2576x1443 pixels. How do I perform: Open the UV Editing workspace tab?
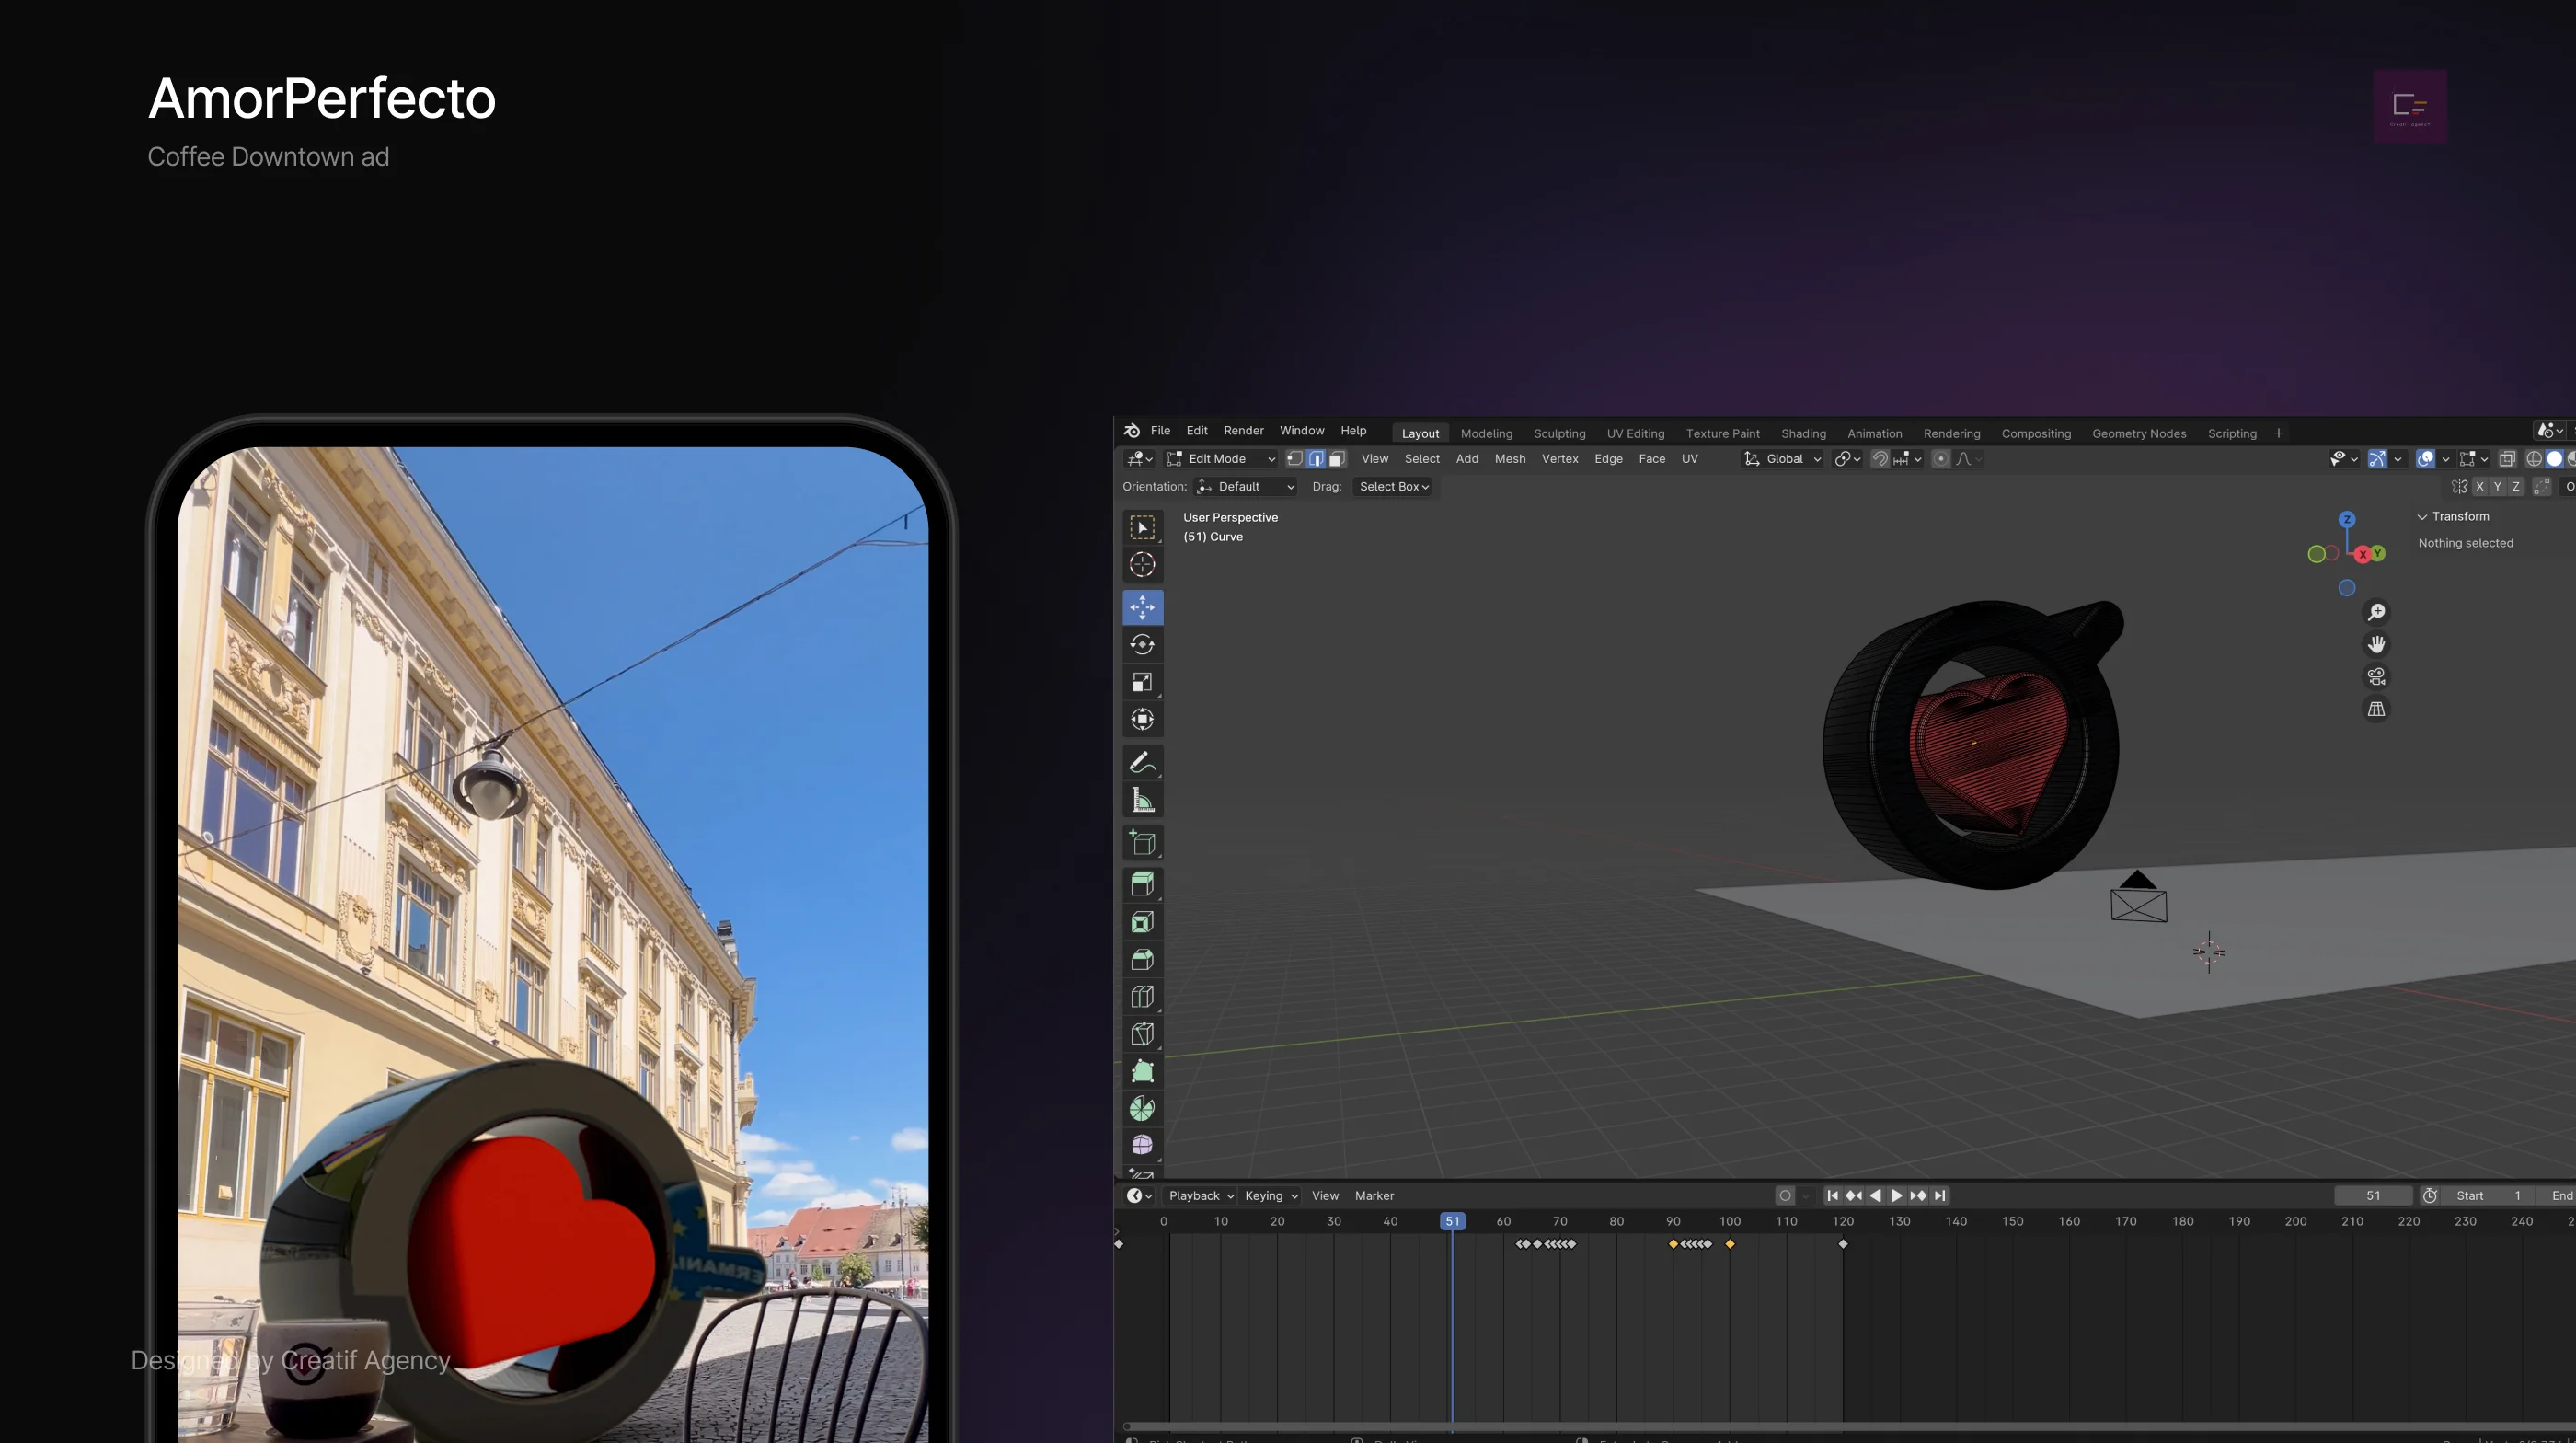coord(1629,433)
